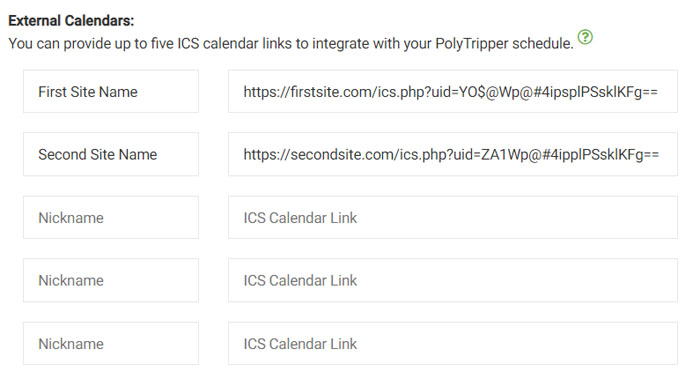Select the Second Site Name nickname field
The height and width of the screenshot is (379, 700).
[x=111, y=154]
